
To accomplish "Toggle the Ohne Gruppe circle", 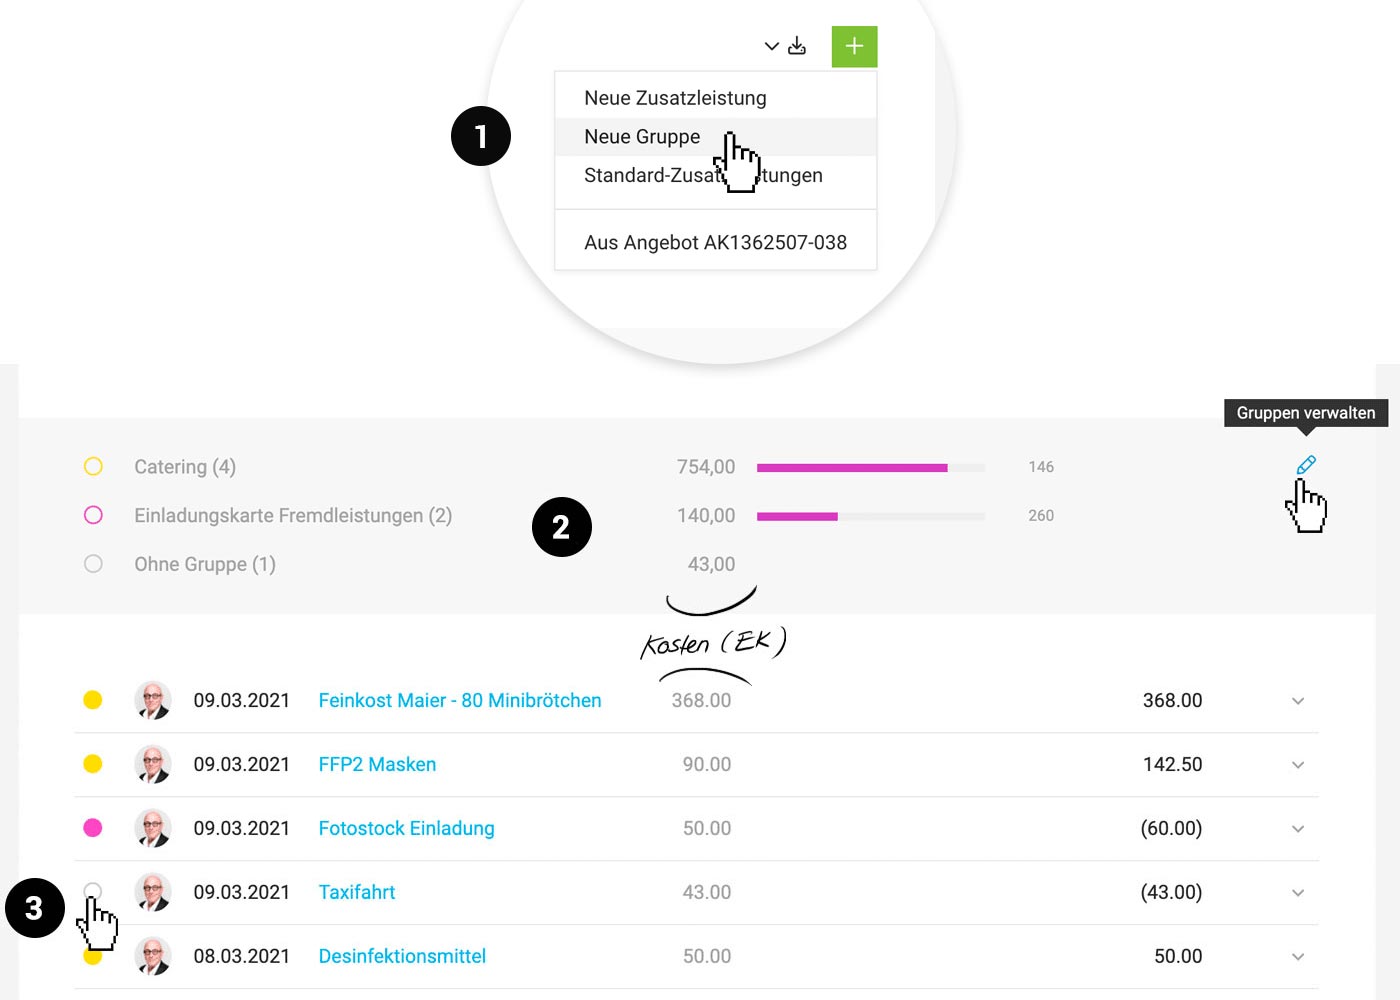I will [x=93, y=564].
